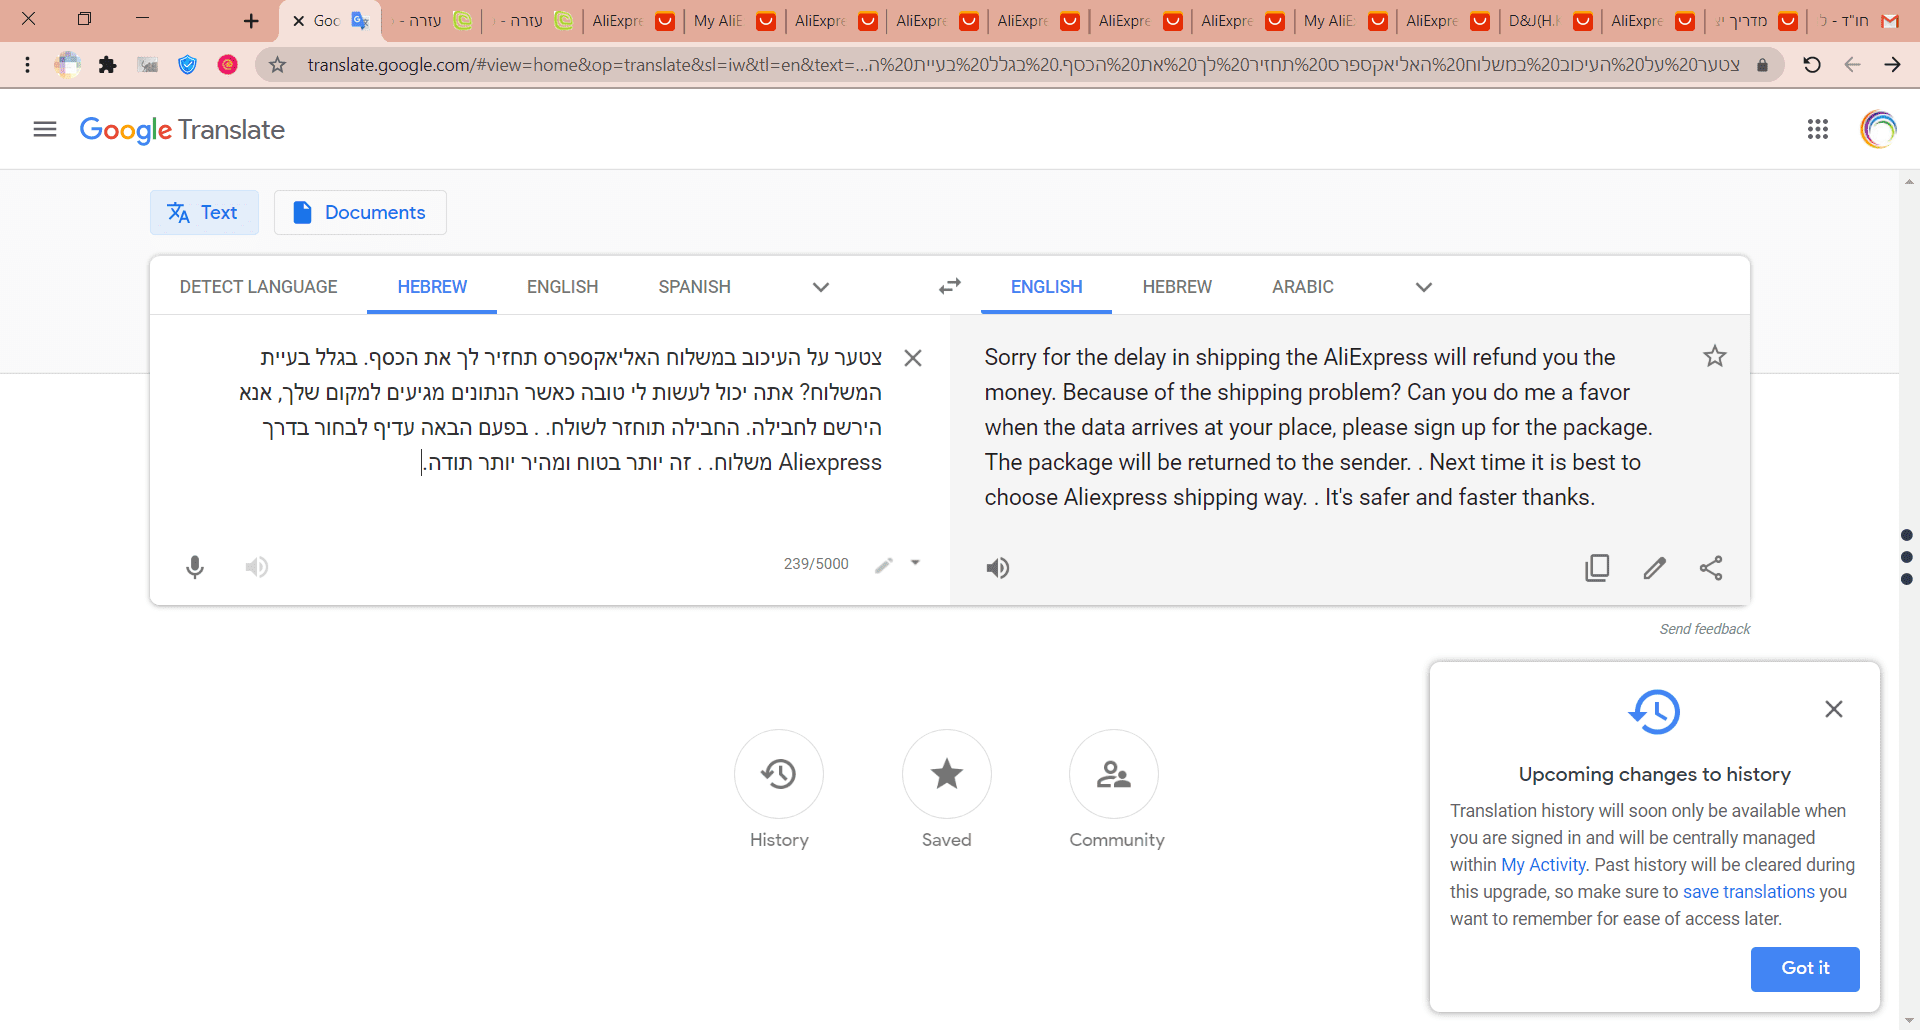Expand more target languages list
The width and height of the screenshot is (1920, 1030).
tap(1424, 287)
